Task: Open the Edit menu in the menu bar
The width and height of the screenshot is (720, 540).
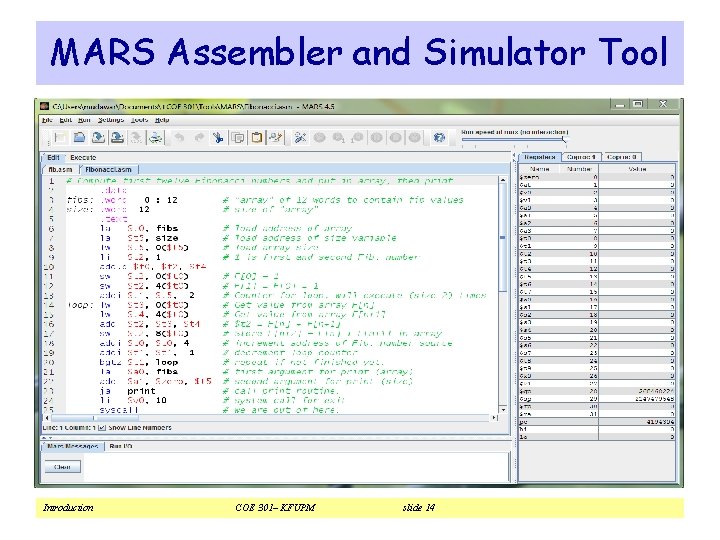Action: pyautogui.click(x=66, y=120)
